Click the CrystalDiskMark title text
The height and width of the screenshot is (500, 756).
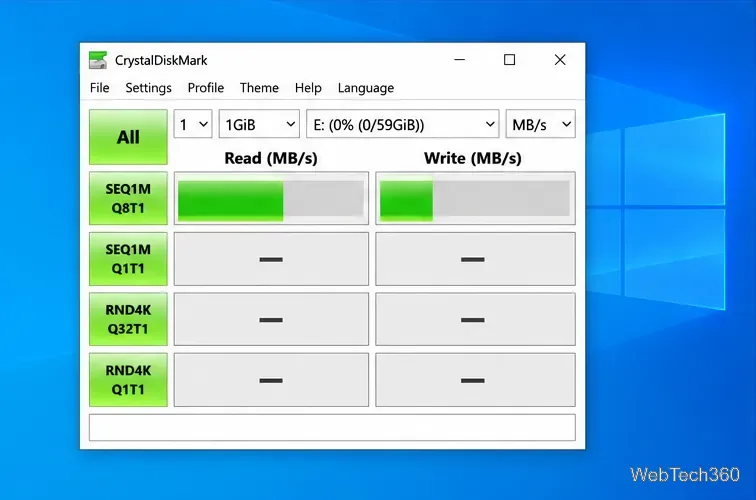click(x=161, y=60)
